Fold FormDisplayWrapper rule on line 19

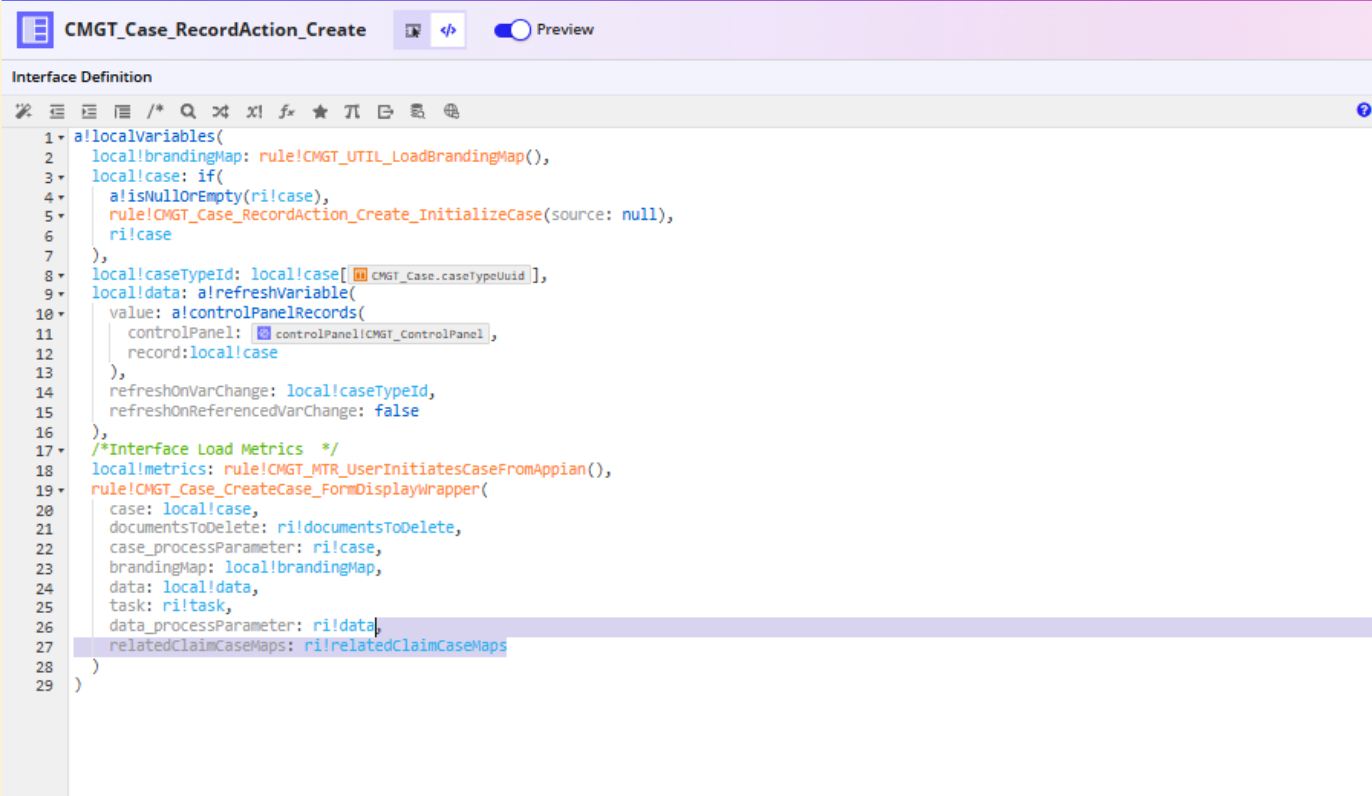pyautogui.click(x=61, y=490)
